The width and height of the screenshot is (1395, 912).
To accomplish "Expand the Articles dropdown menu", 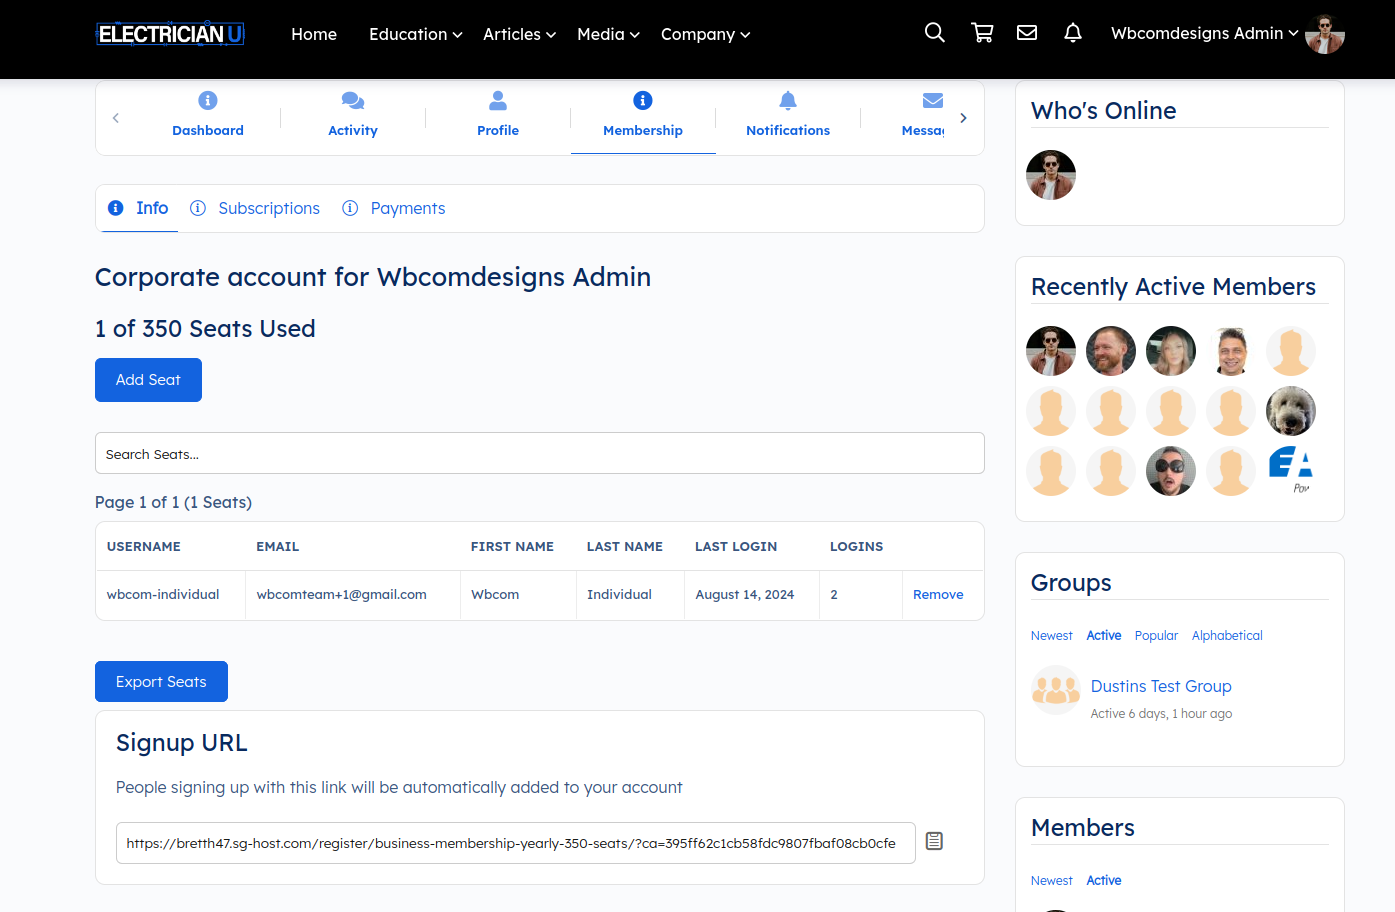I will click(x=518, y=34).
